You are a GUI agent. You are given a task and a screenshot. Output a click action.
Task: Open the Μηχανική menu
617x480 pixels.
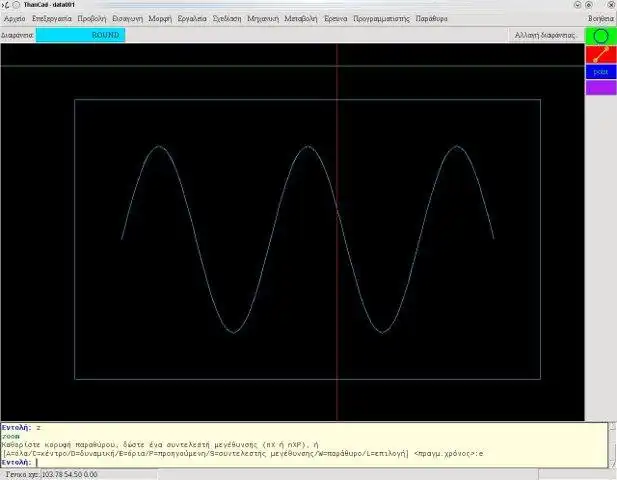[263, 18]
